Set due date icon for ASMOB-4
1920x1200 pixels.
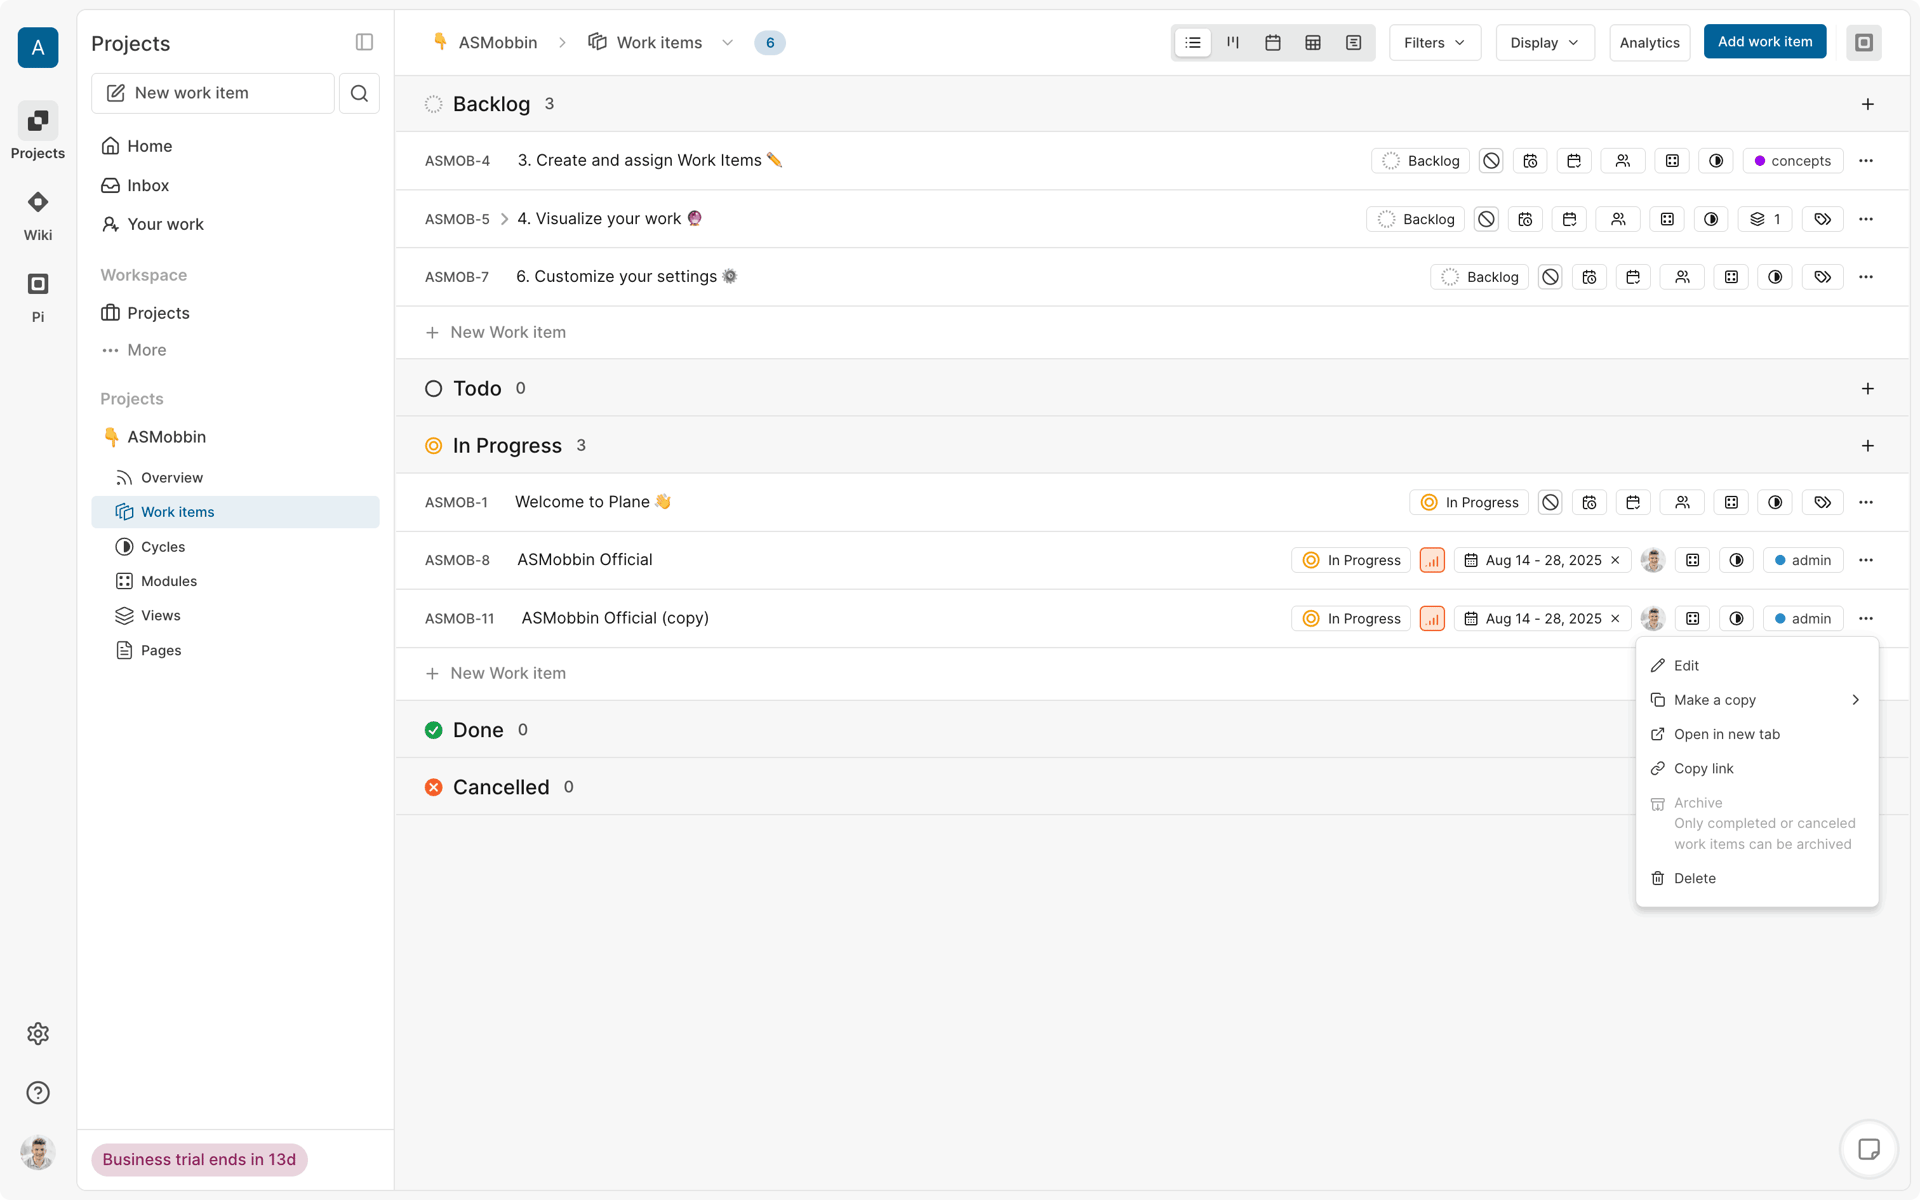tap(1574, 161)
